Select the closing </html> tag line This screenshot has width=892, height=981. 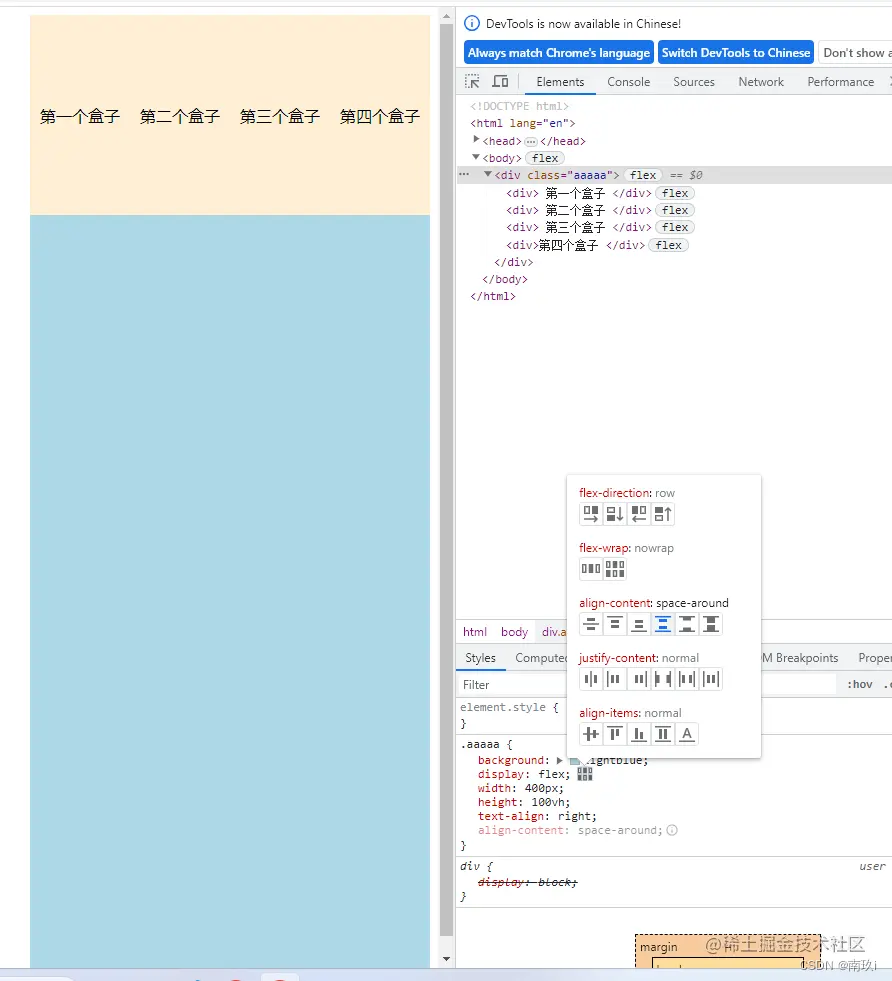click(x=492, y=296)
